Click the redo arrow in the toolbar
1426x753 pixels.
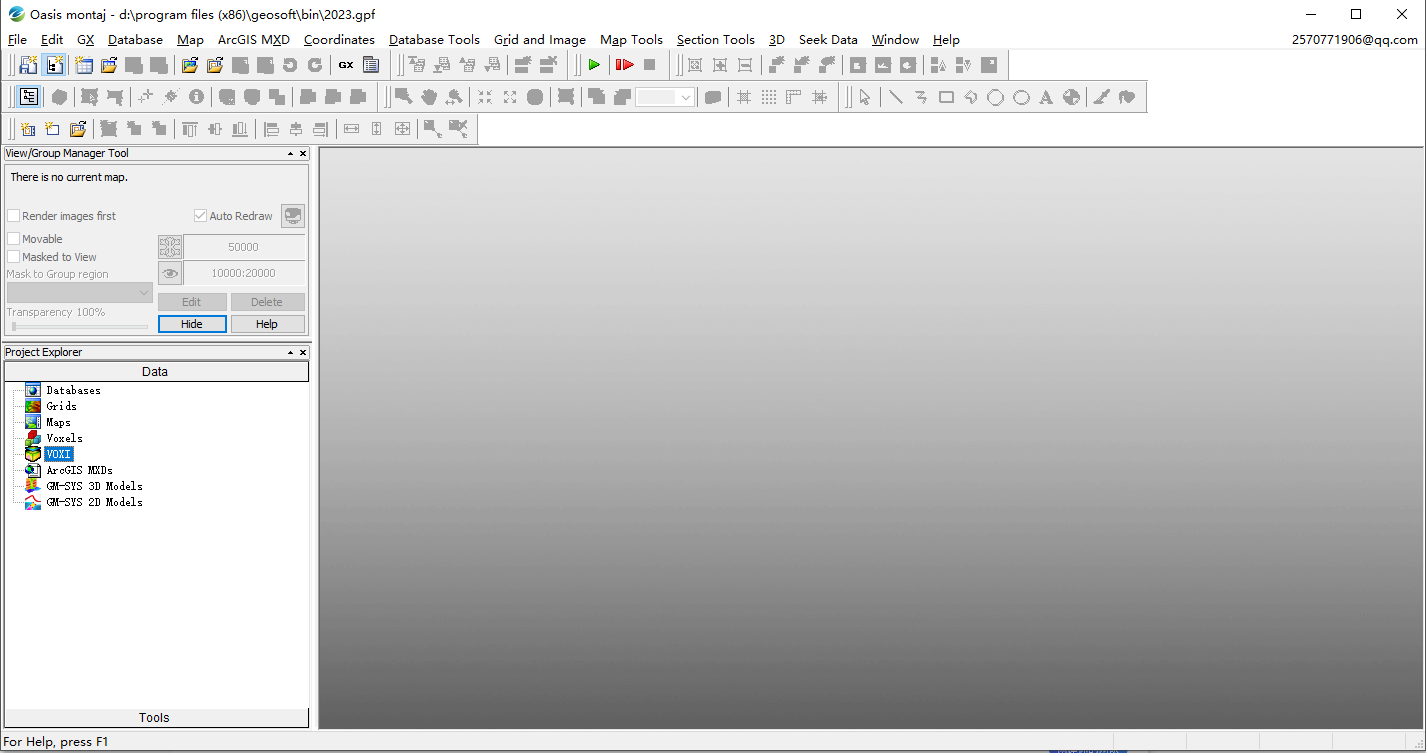[x=315, y=65]
